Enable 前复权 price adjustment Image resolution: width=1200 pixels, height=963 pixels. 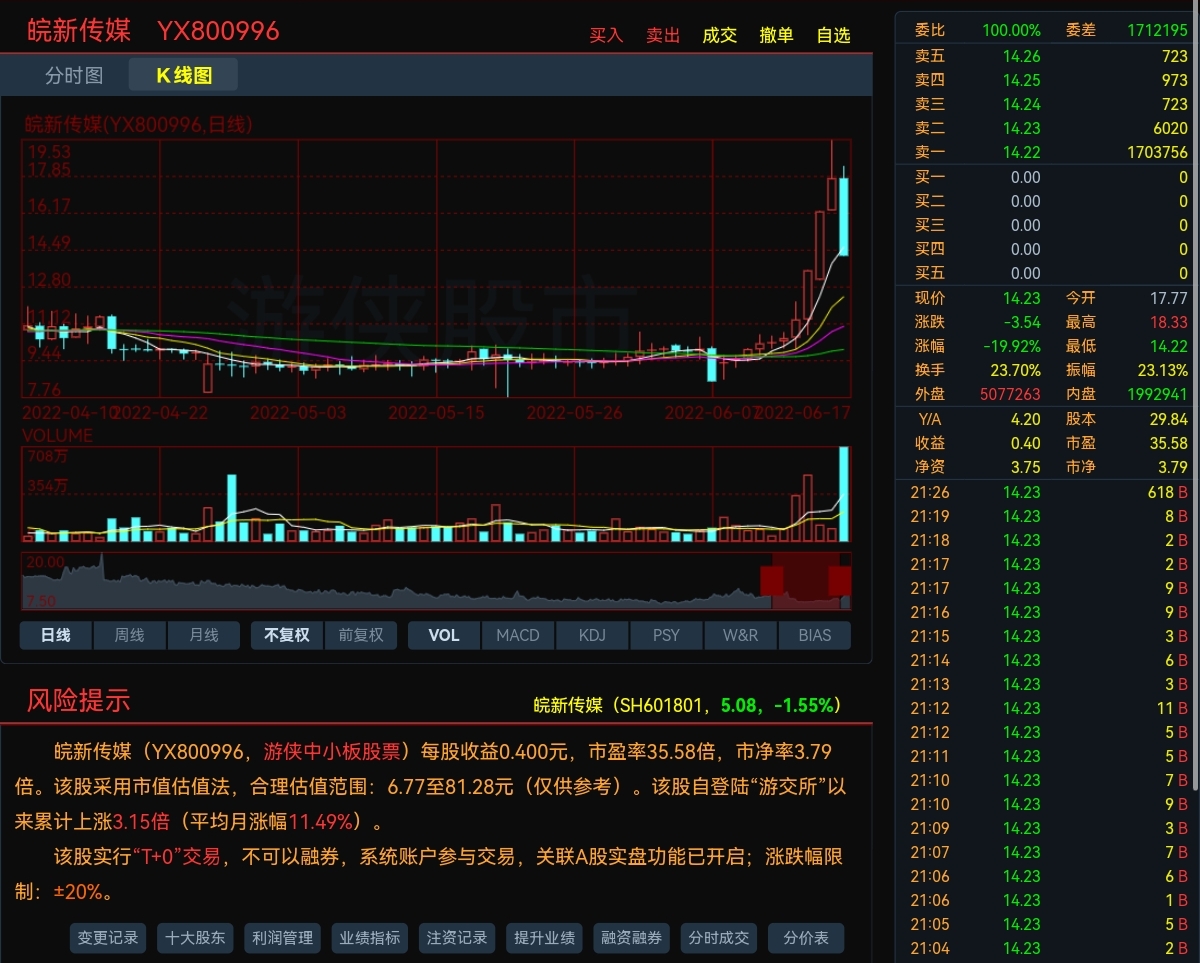click(361, 635)
